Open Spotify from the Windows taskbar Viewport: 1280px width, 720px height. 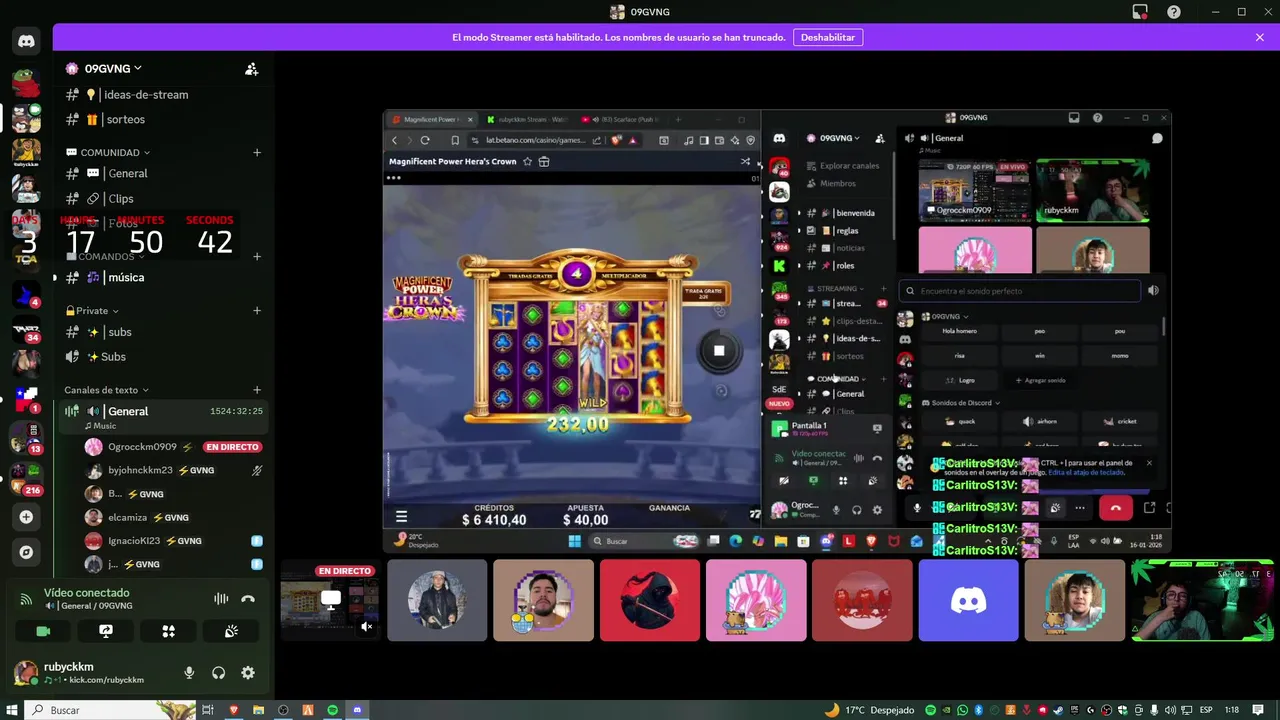pyautogui.click(x=332, y=710)
